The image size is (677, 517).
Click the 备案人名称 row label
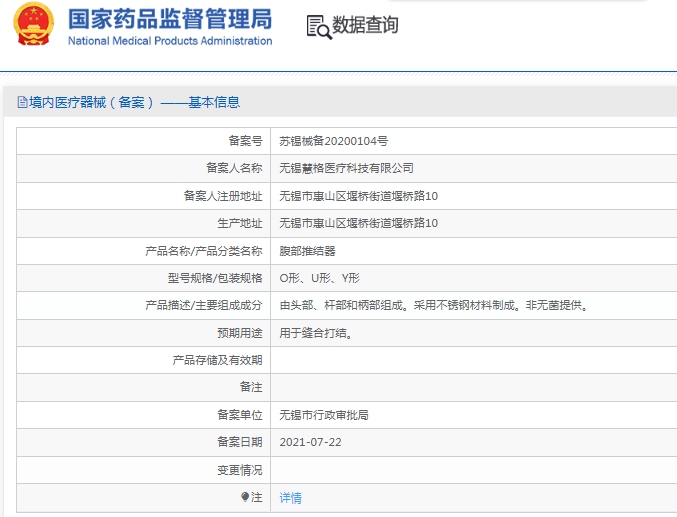(x=234, y=168)
